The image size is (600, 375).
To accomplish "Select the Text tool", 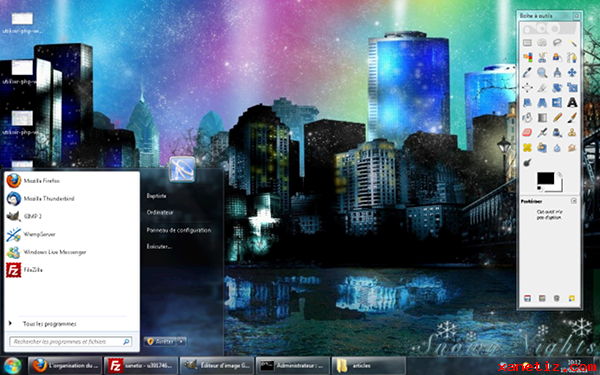I will pos(572,103).
